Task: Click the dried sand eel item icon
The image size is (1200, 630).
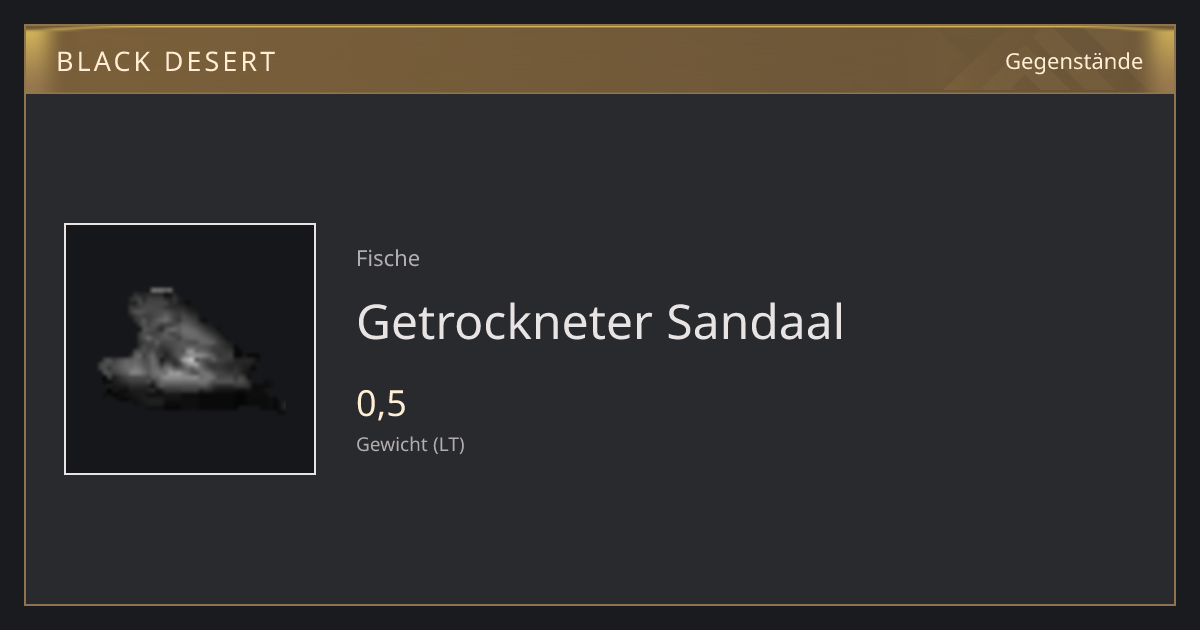Action: pyautogui.click(x=190, y=348)
